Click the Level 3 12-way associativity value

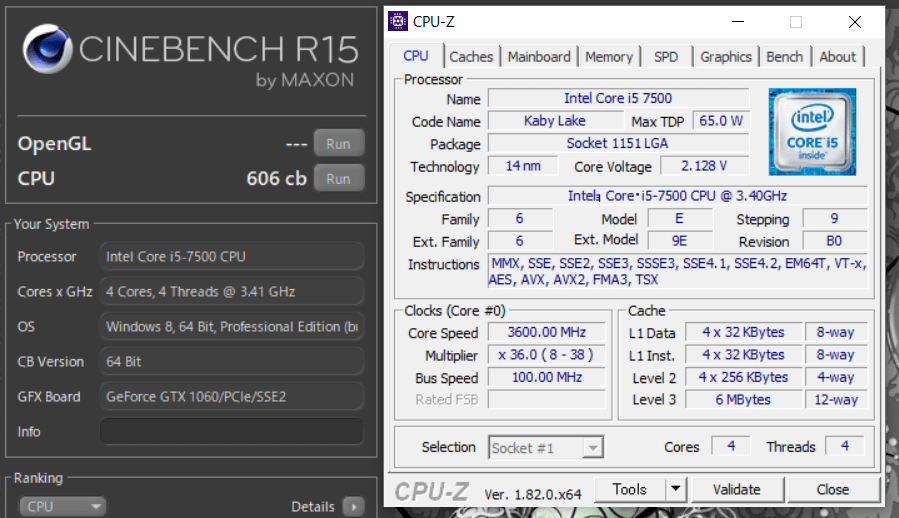click(836, 399)
